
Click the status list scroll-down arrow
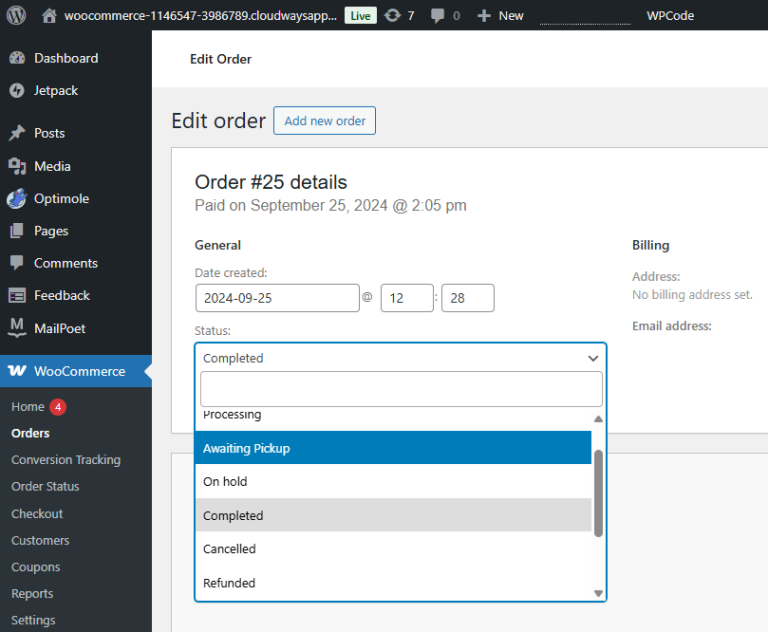(598, 593)
